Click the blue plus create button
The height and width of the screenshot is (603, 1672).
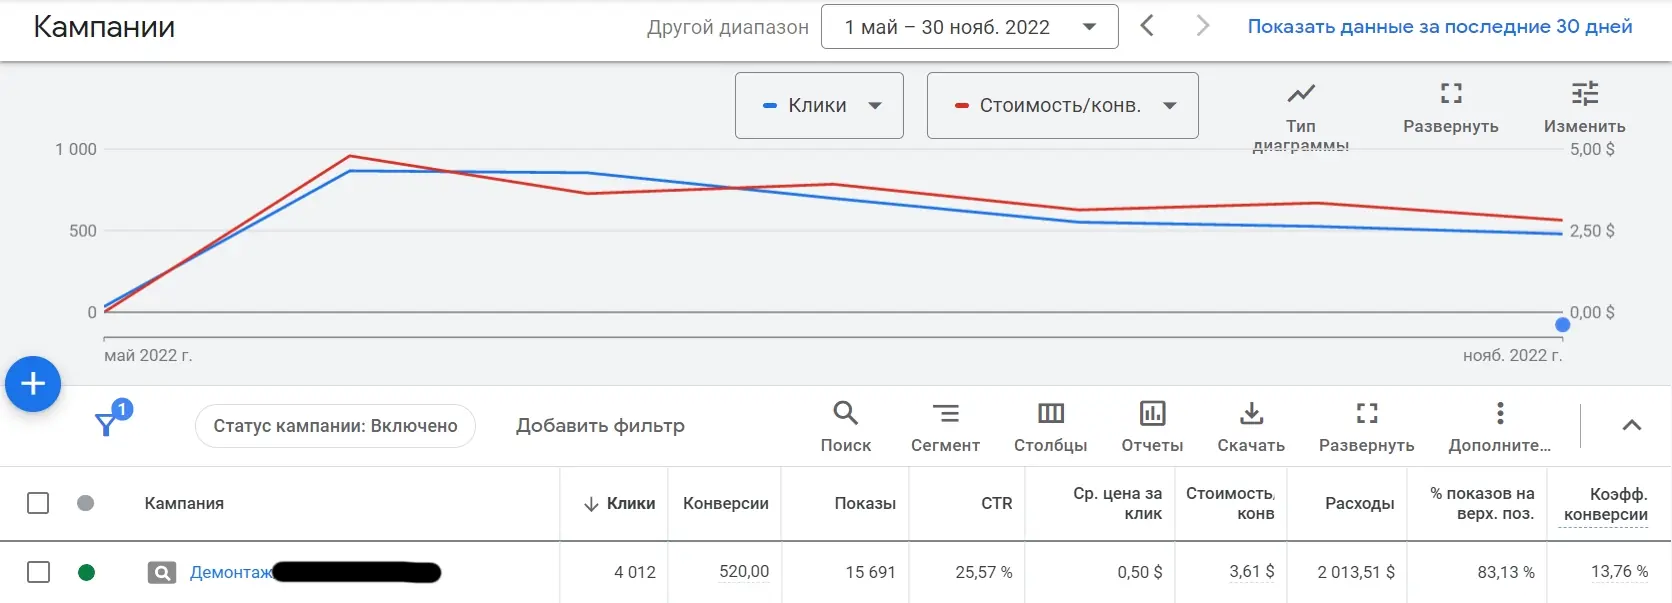33,384
